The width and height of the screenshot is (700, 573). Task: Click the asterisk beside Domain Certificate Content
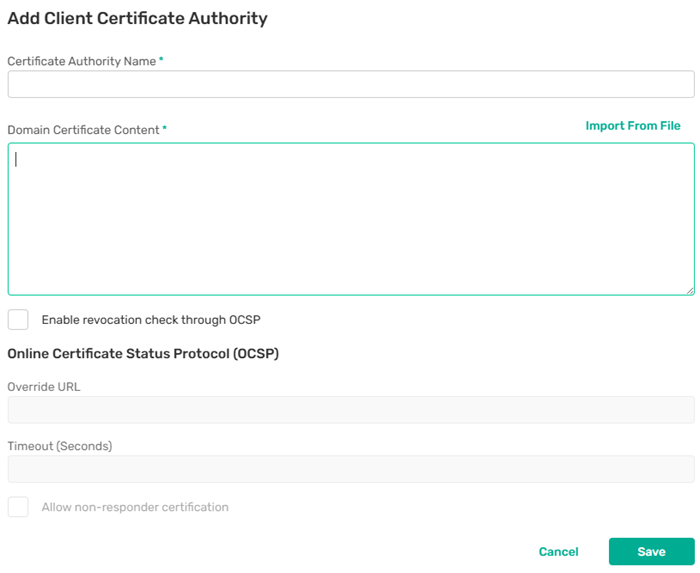tap(164, 129)
